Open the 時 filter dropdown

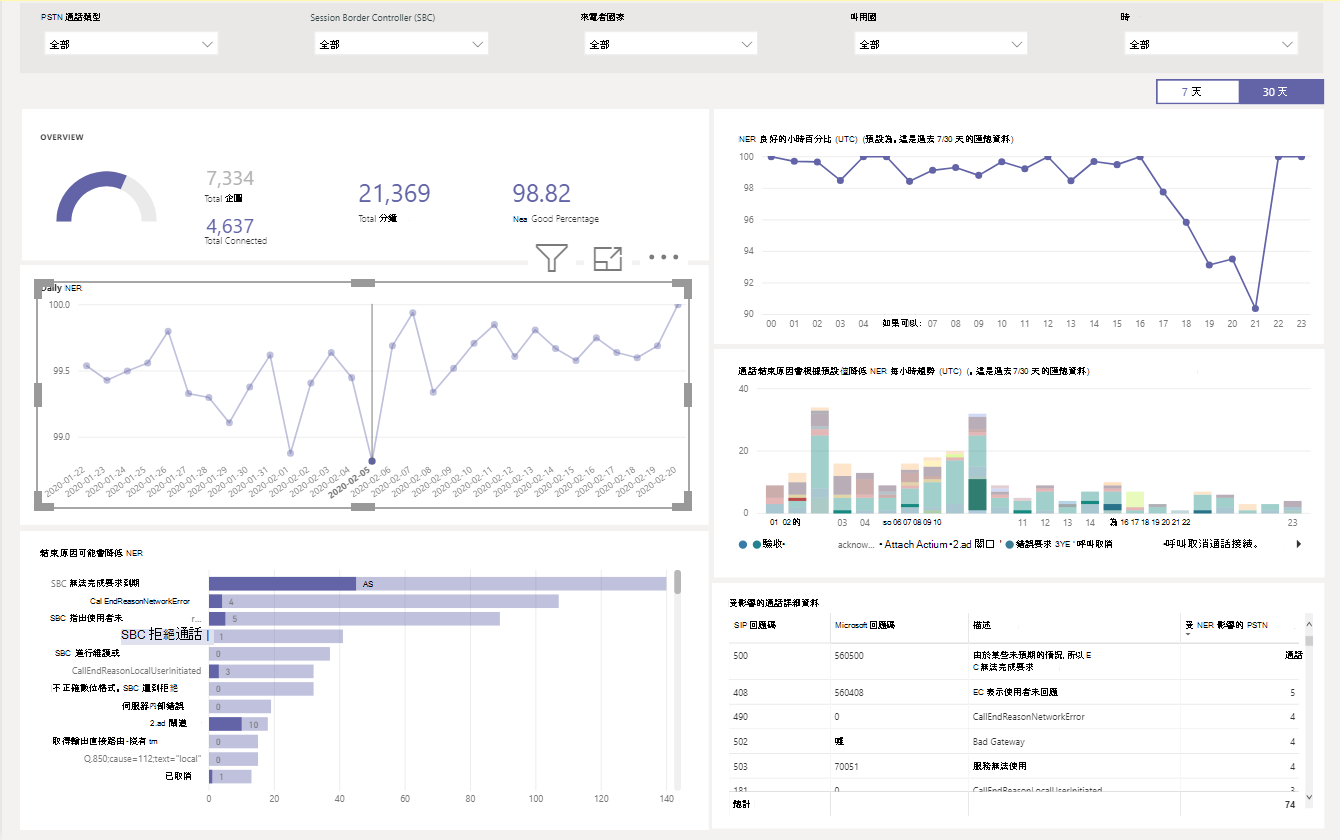(x=1211, y=44)
